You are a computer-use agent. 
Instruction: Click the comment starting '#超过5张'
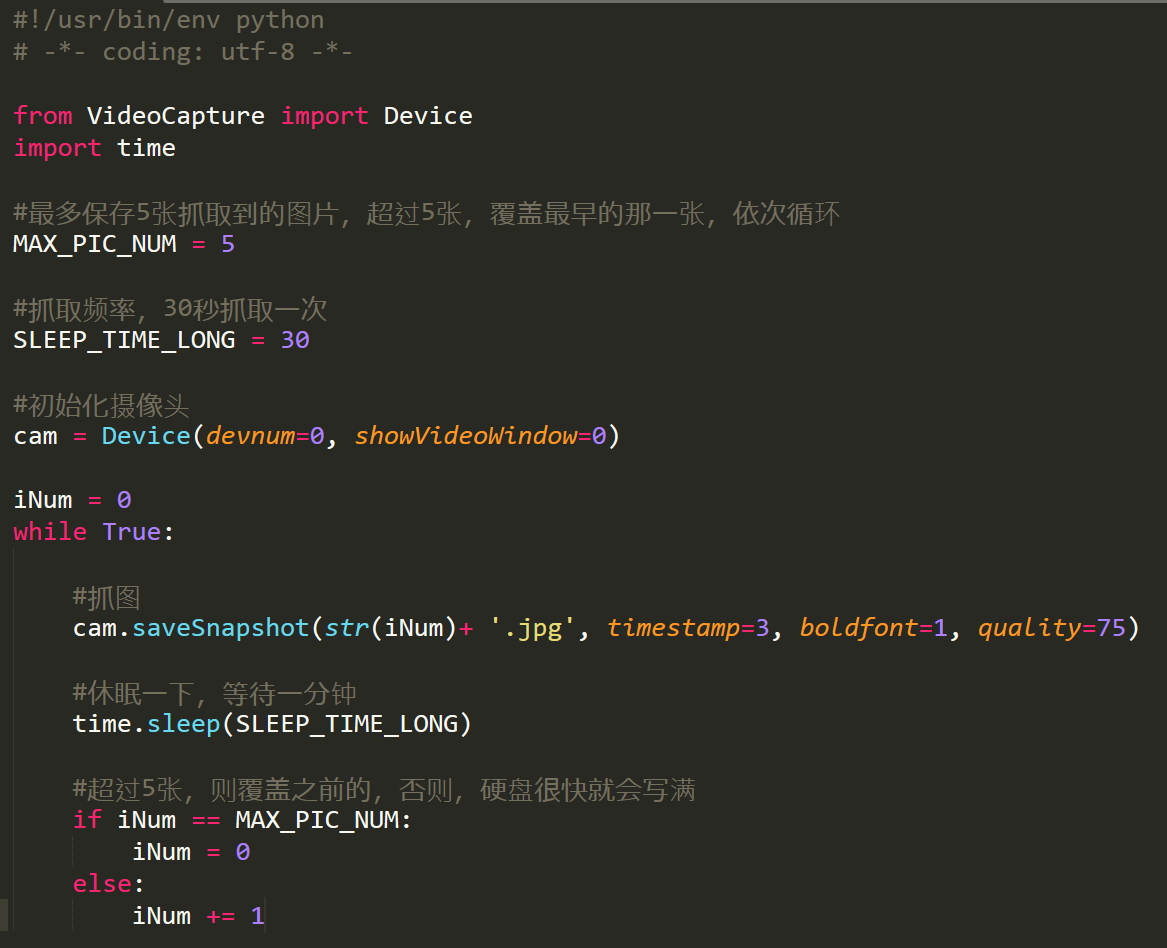point(384,790)
